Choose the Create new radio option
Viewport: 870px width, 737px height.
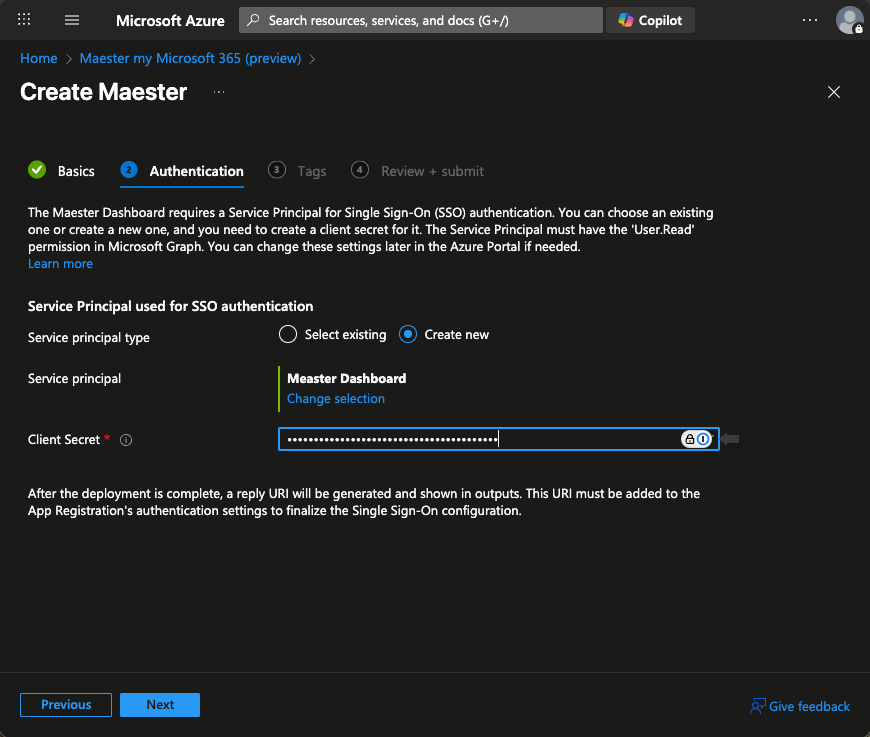408,335
